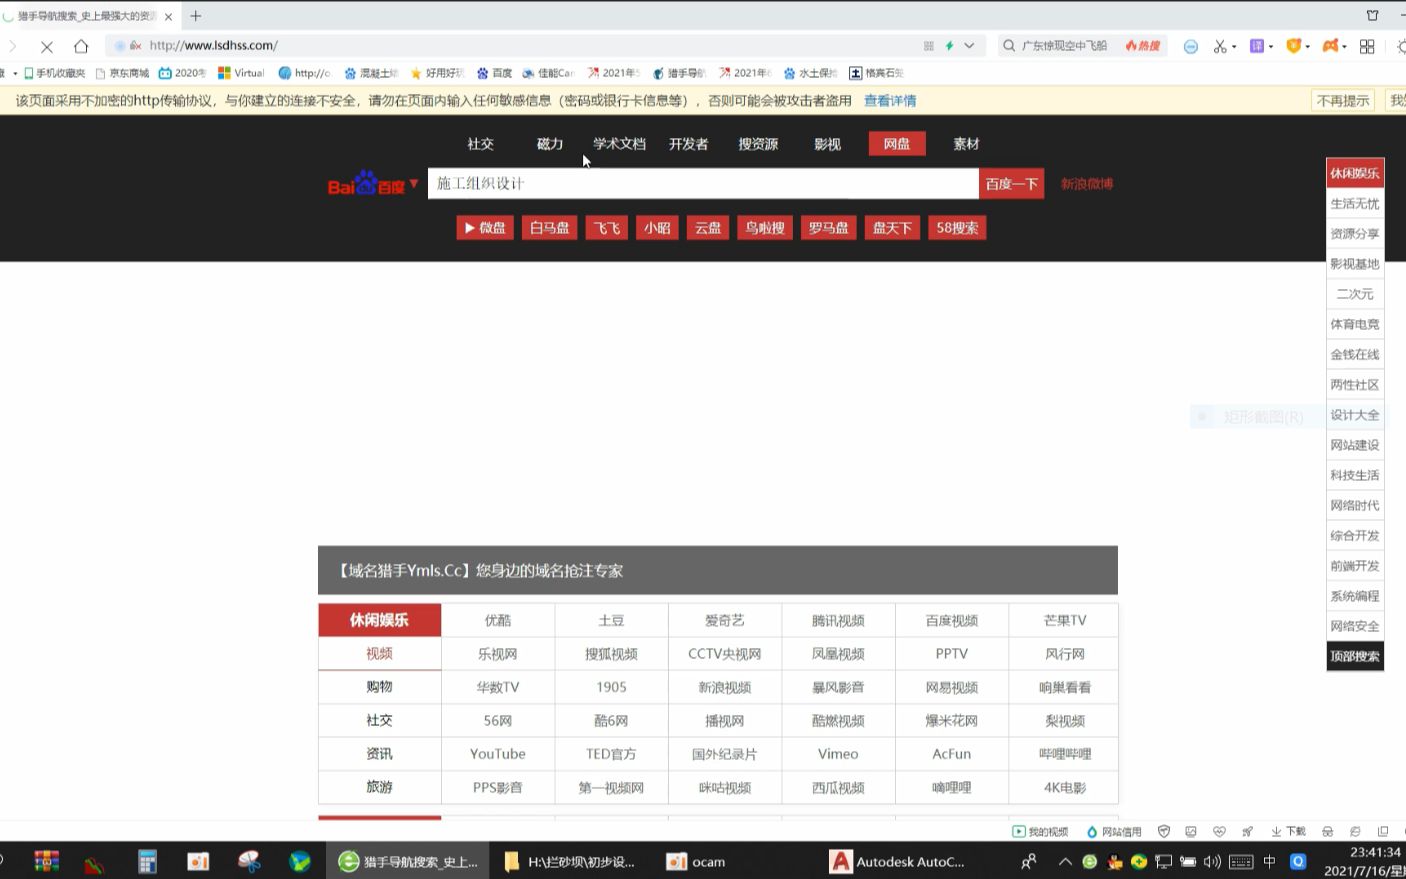Open the 下载 downloads status bar item
Screen dimensions: 1406x879
tap(1288, 832)
